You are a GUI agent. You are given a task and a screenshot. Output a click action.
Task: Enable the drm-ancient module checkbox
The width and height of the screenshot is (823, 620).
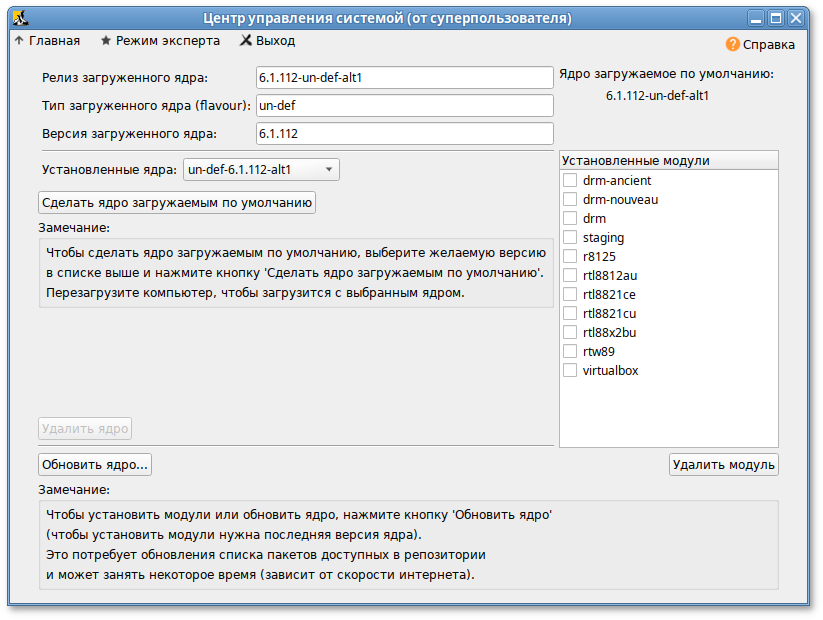click(570, 181)
